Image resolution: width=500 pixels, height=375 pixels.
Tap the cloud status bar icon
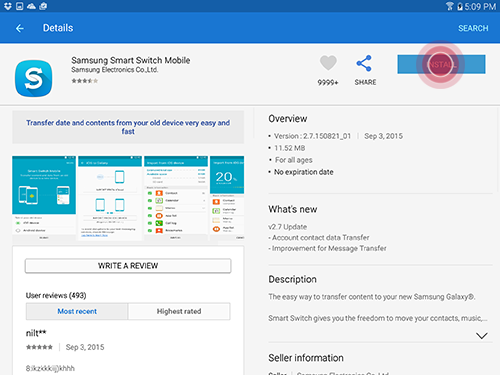pos(31,6)
